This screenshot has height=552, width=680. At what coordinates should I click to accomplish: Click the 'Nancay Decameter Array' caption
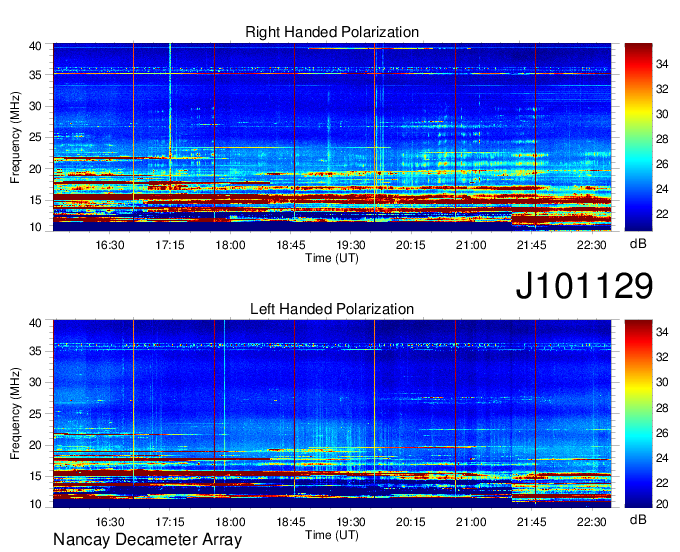(x=147, y=540)
